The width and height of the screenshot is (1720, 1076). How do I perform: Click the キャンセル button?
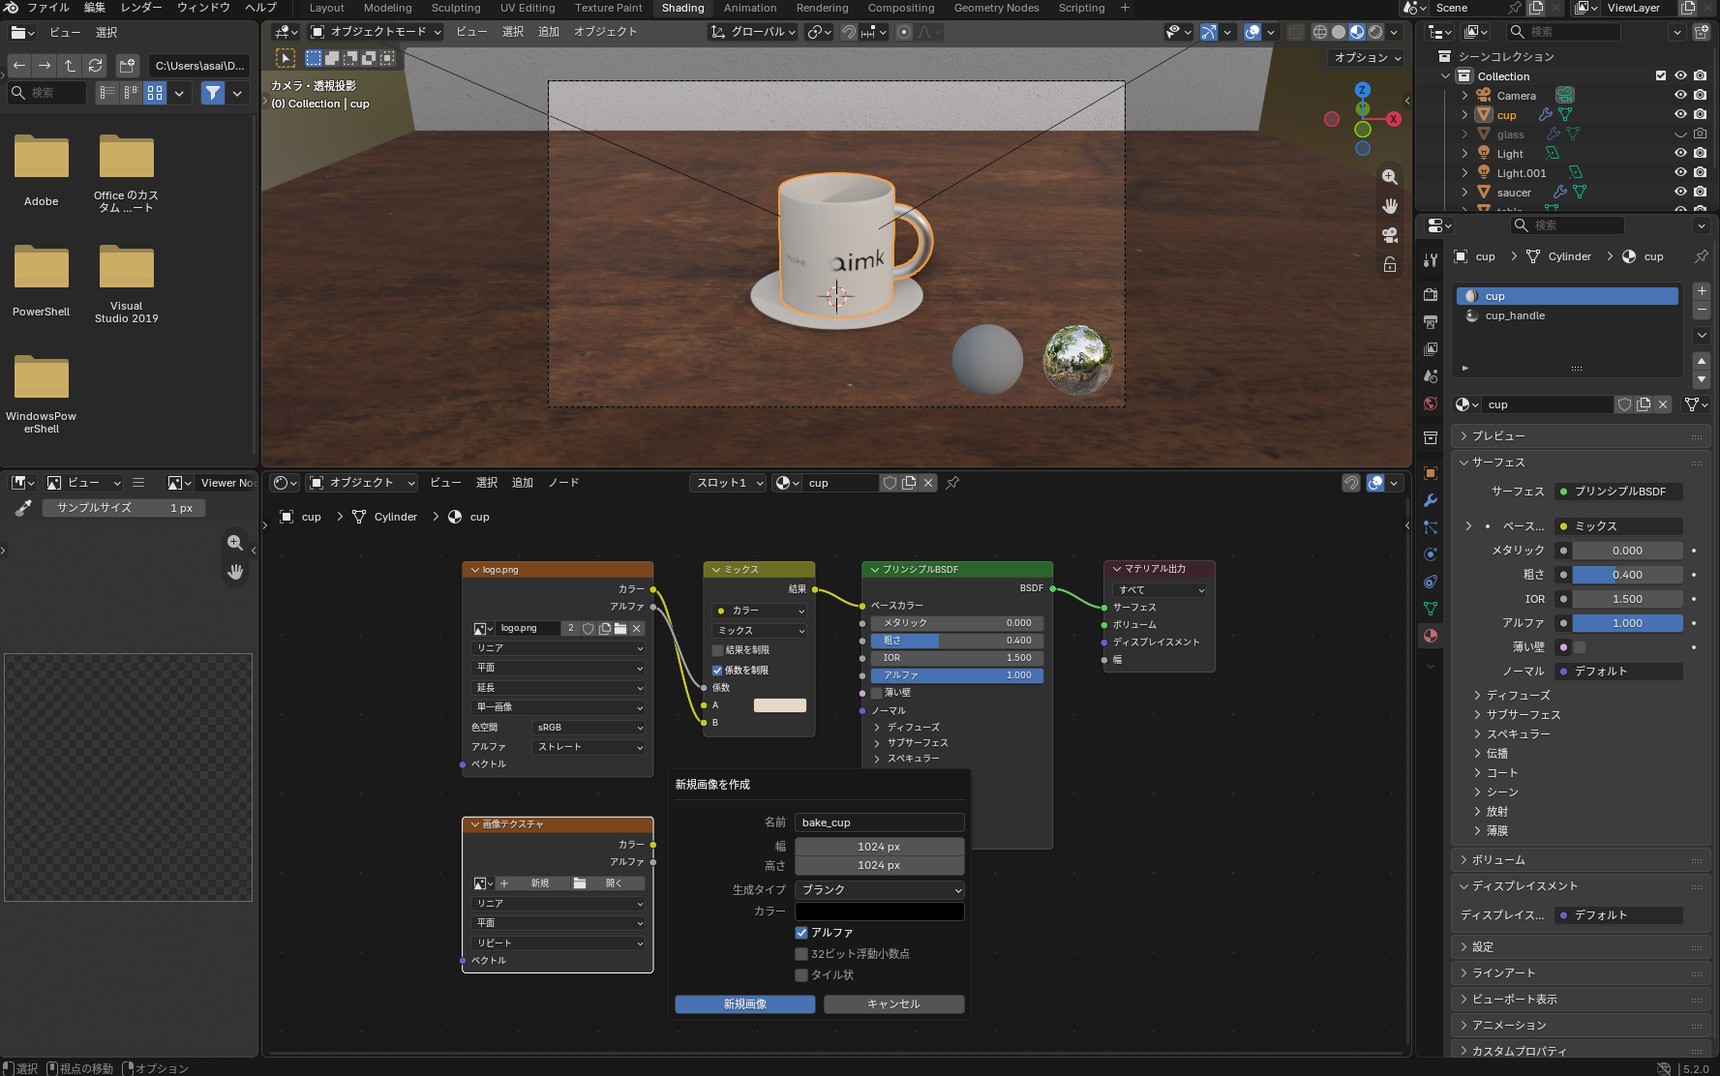894,1004
